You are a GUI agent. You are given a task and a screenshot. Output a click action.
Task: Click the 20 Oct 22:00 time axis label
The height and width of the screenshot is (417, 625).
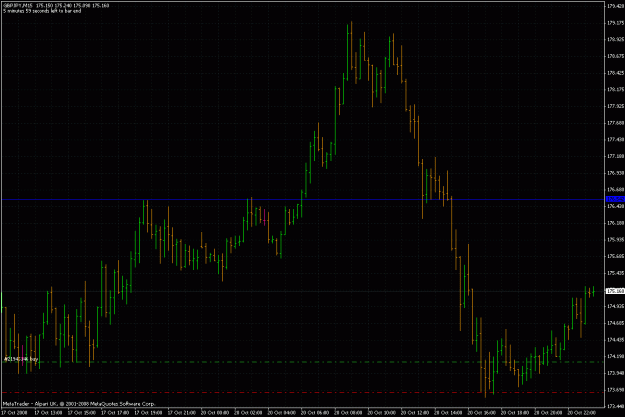pos(581,413)
